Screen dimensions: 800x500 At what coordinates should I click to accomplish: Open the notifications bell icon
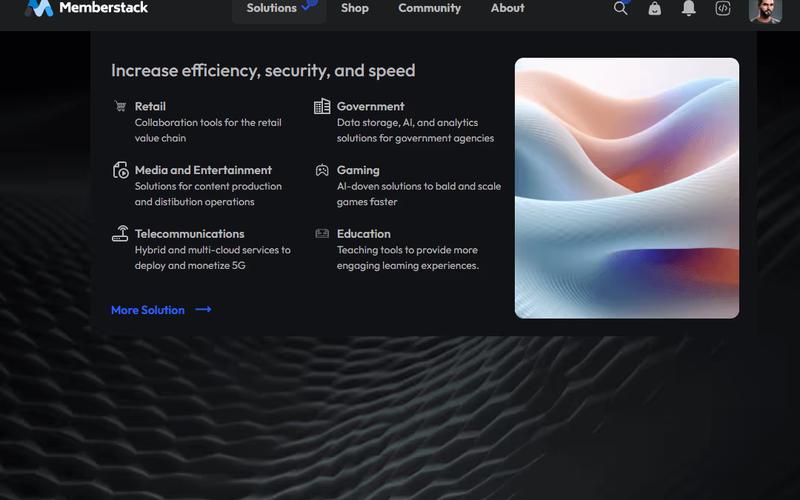click(x=689, y=8)
